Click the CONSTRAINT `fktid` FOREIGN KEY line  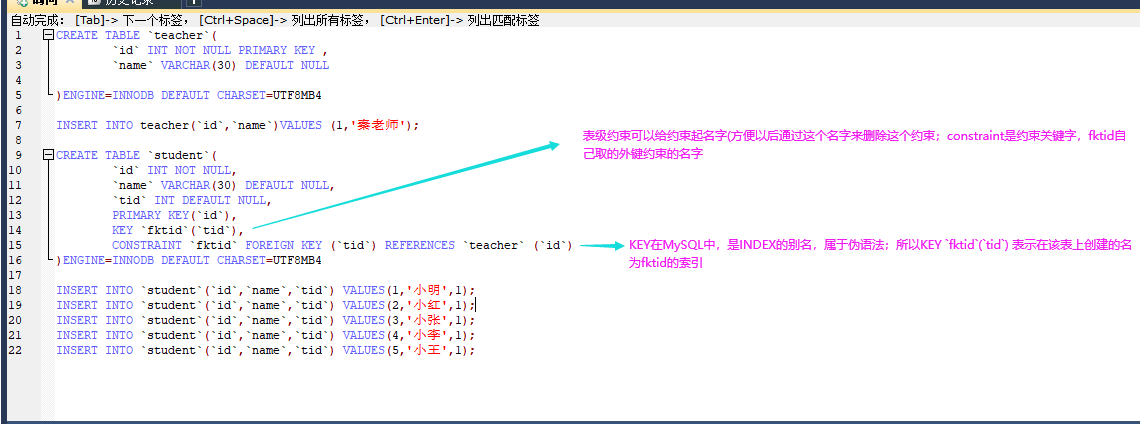tap(342, 245)
